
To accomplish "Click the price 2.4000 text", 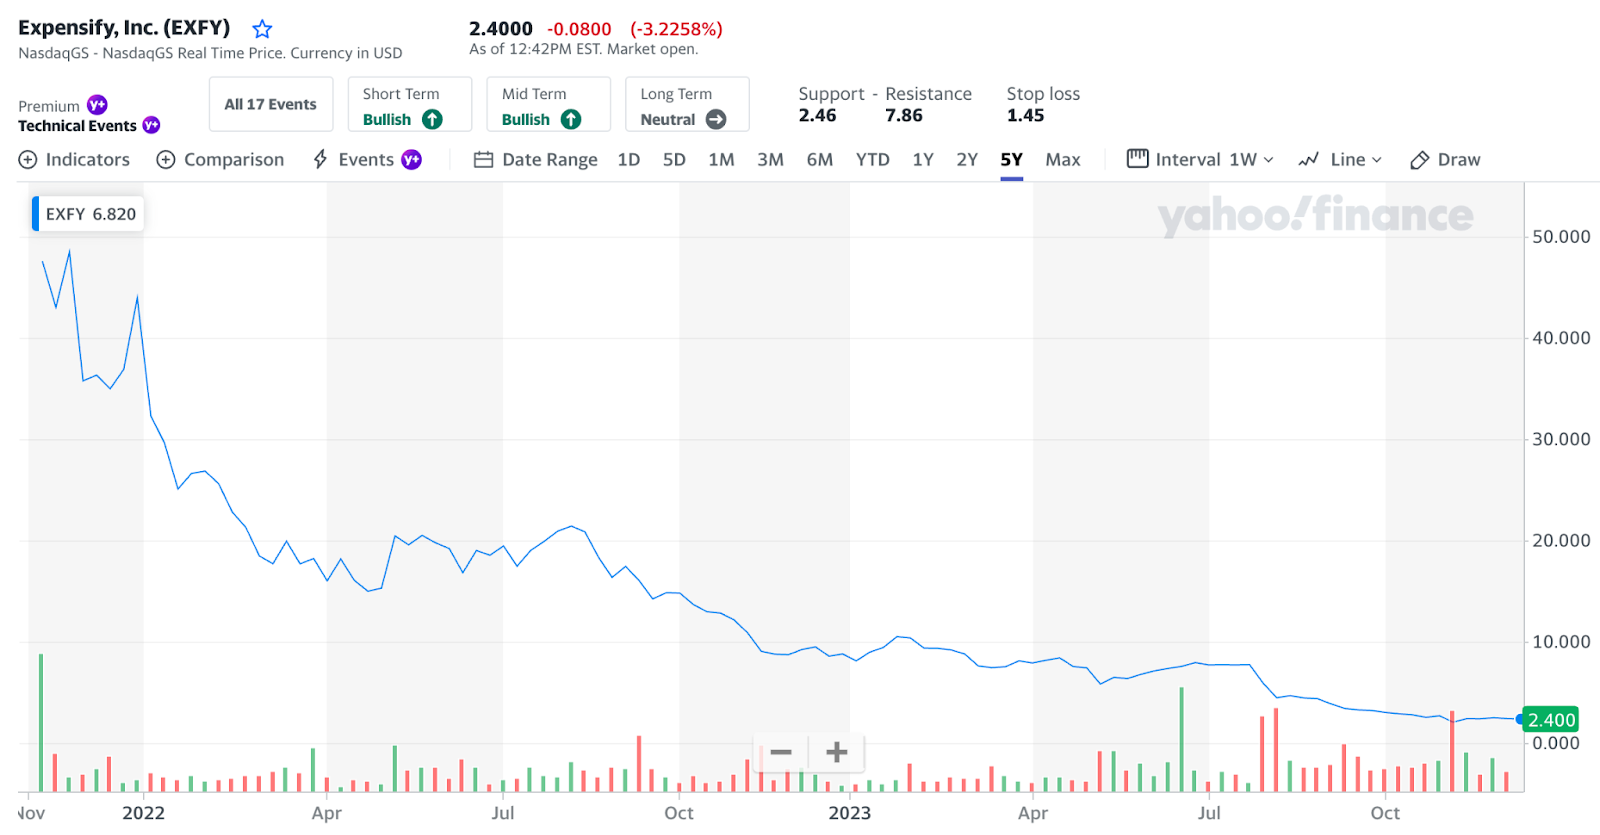I will click(501, 29).
